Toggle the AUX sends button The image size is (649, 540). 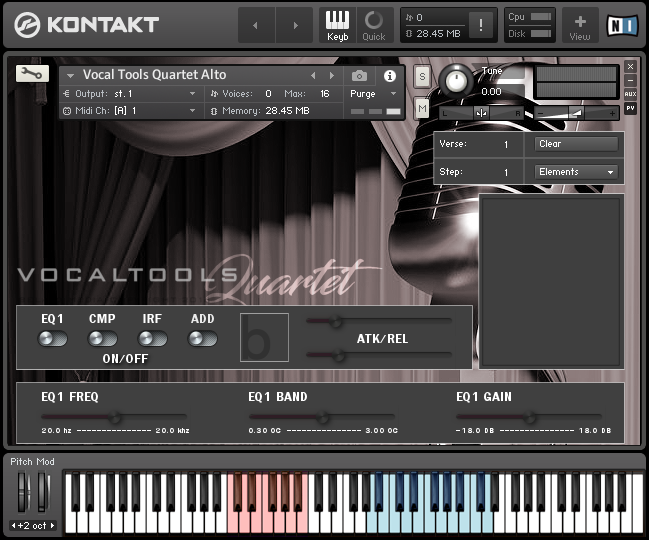point(630,94)
